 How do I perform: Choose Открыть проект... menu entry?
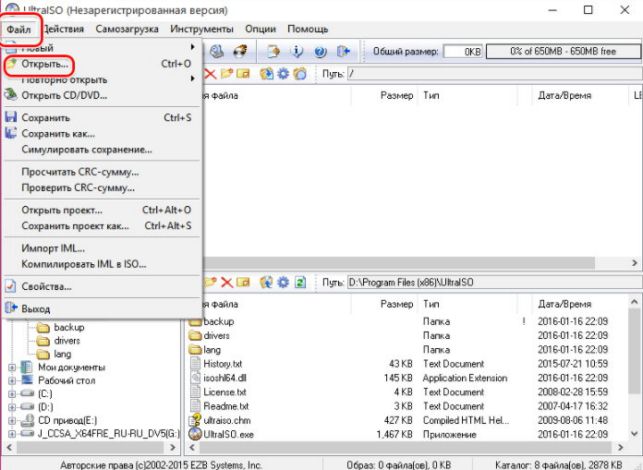[x=102, y=210]
